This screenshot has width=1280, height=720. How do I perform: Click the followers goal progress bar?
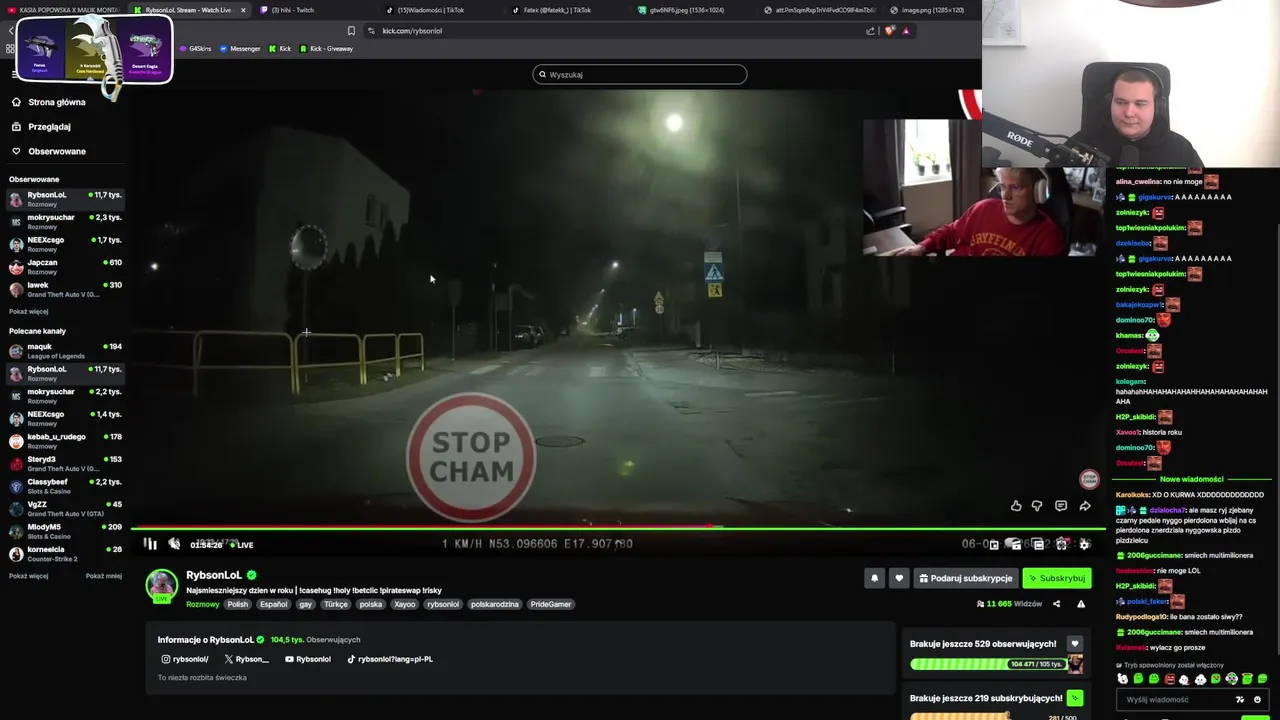click(988, 664)
